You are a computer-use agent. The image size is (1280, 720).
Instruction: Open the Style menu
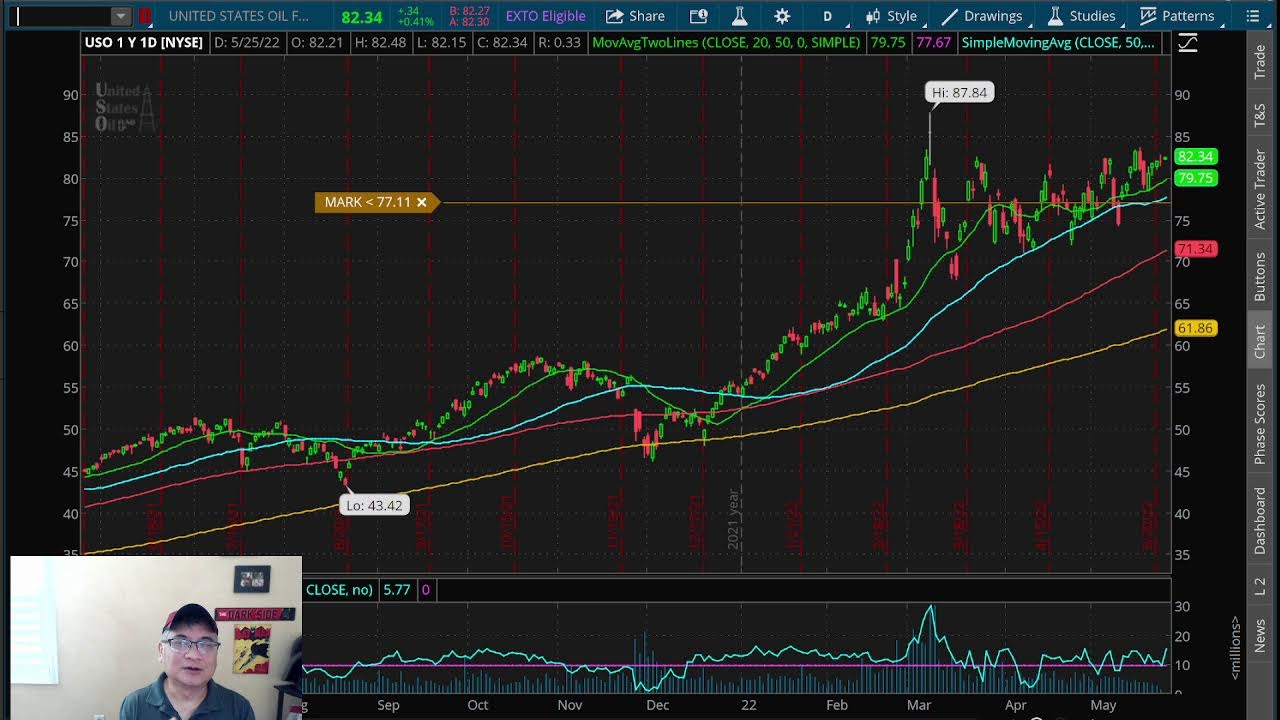(891, 16)
